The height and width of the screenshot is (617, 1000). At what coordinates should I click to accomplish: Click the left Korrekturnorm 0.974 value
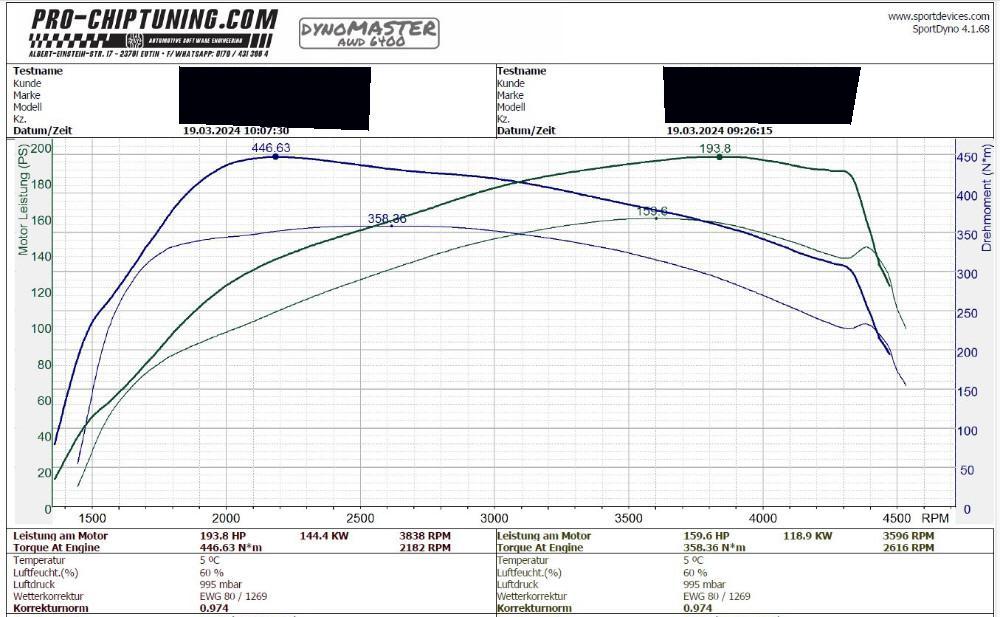tap(215, 608)
